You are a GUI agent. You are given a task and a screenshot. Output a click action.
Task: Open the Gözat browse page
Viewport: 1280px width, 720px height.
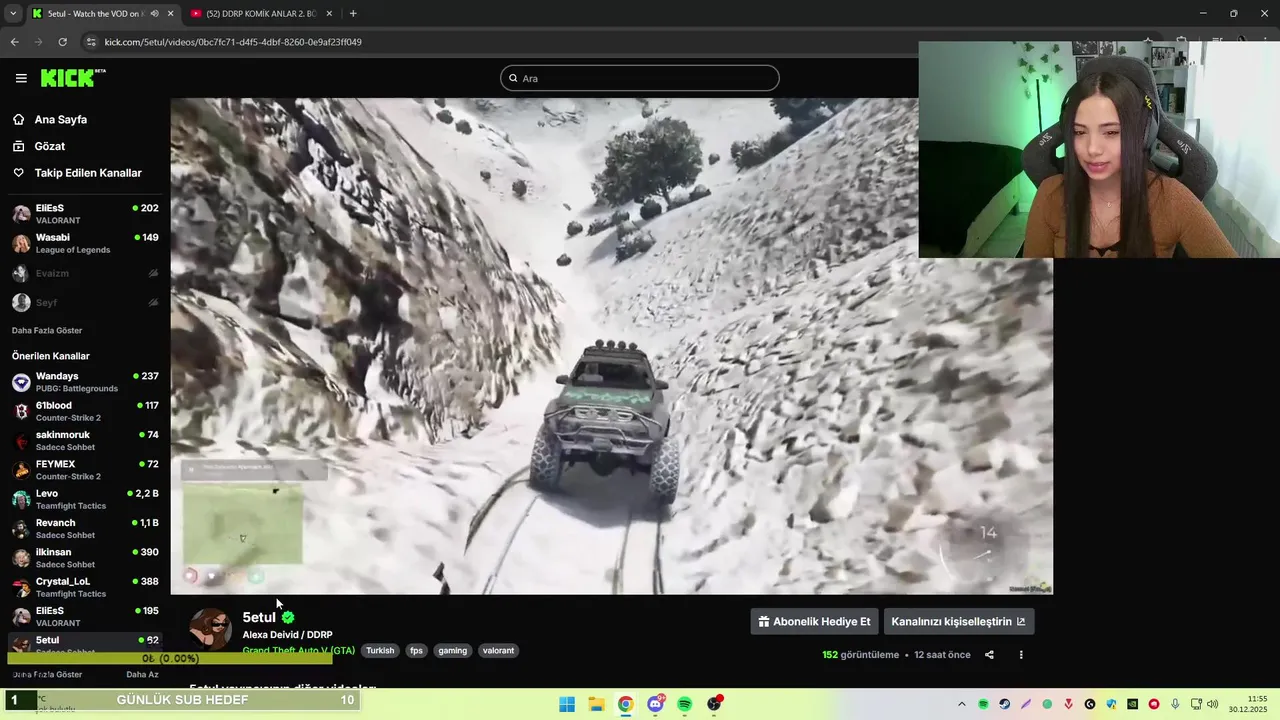coord(49,146)
